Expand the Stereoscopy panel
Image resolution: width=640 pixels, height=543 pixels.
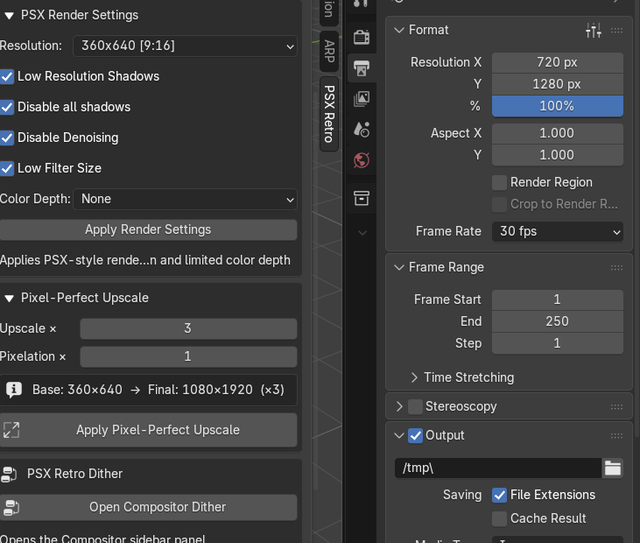coord(399,407)
